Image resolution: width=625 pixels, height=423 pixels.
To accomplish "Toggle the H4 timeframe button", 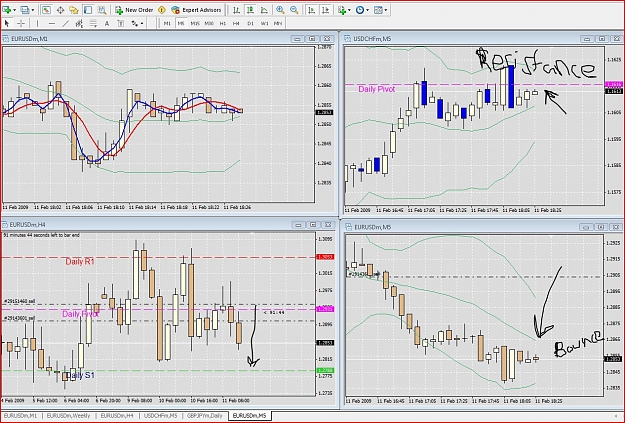I will tap(236, 24).
